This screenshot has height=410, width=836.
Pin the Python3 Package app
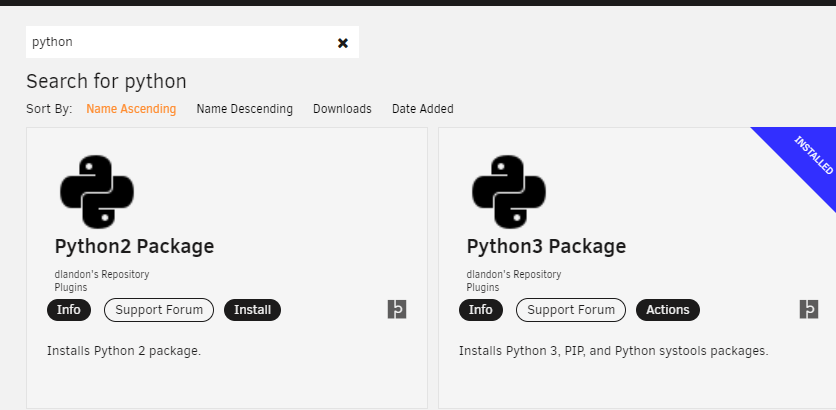click(808, 309)
